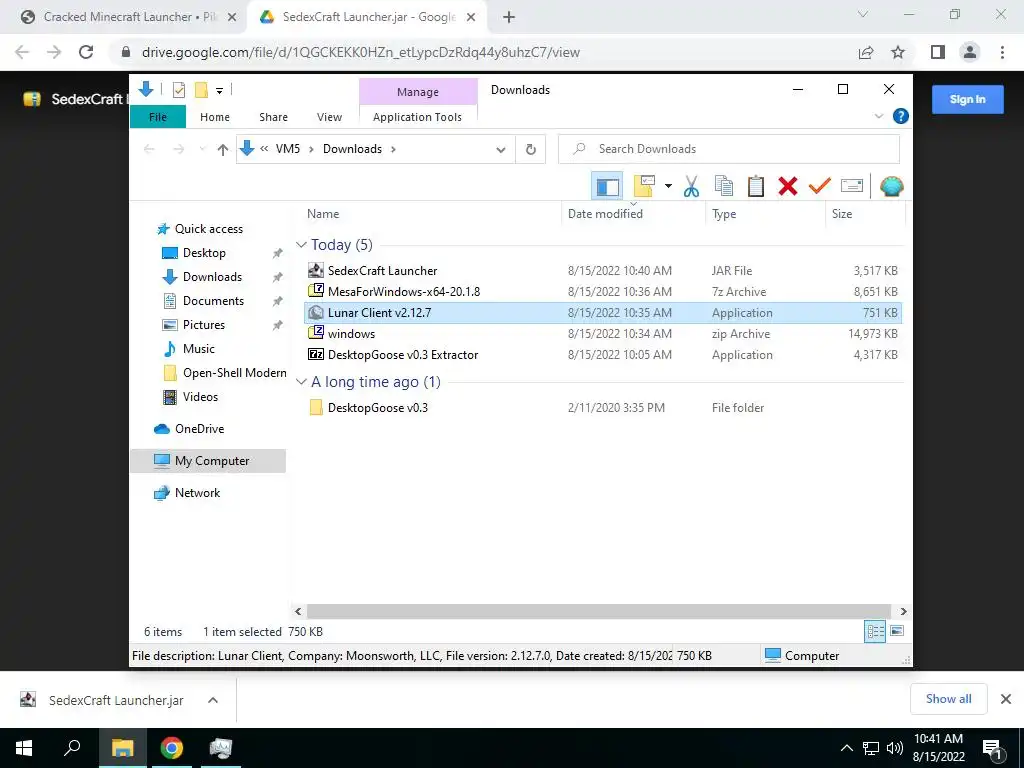The image size is (1024, 768).
Task: Click the volume speaker tray icon
Action: (895, 748)
